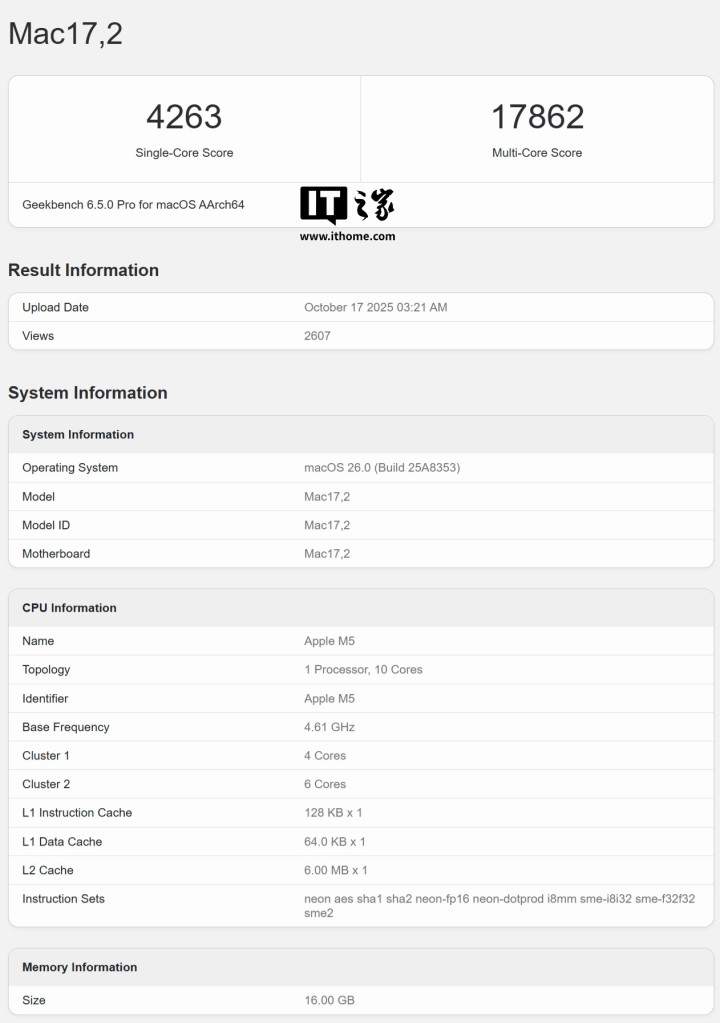This screenshot has width=720, height=1023.
Task: Click the L2 Cache label
Action: [48, 870]
